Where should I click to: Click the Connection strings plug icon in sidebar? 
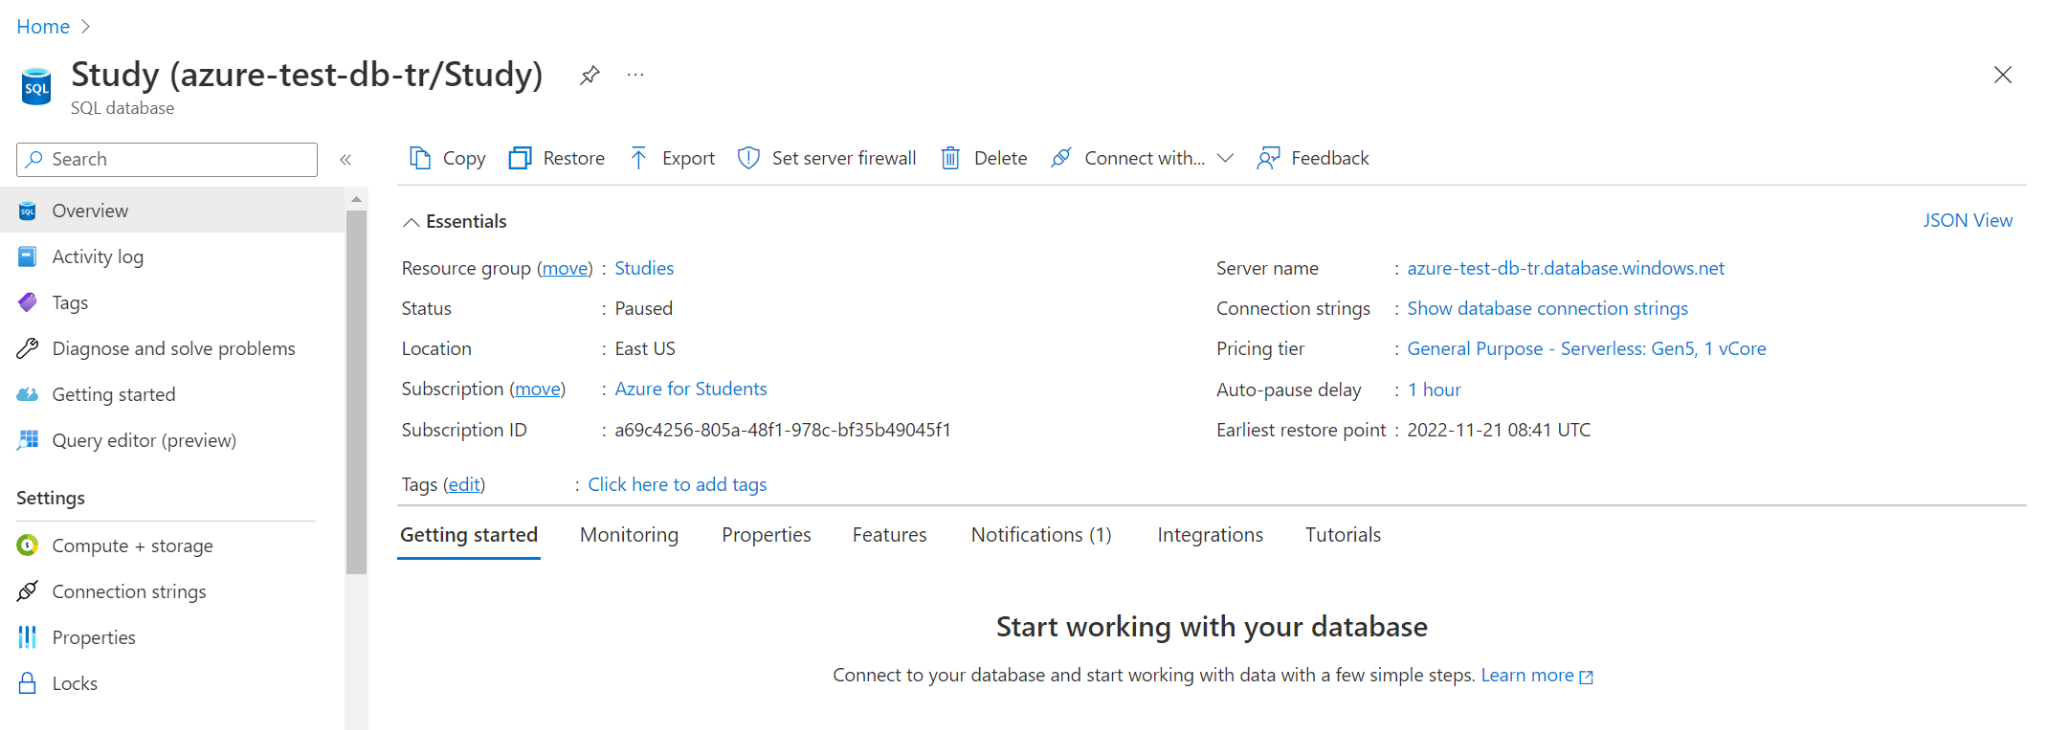pyautogui.click(x=27, y=591)
